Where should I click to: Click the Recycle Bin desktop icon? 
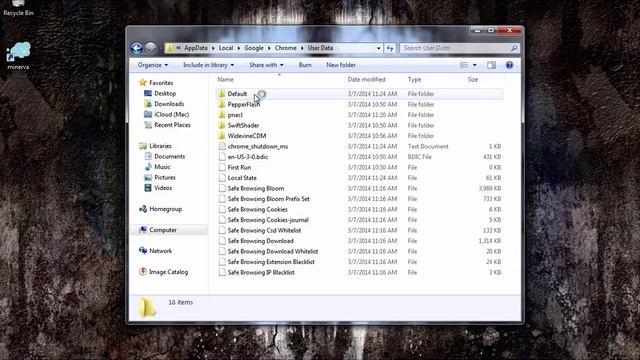coord(18,8)
